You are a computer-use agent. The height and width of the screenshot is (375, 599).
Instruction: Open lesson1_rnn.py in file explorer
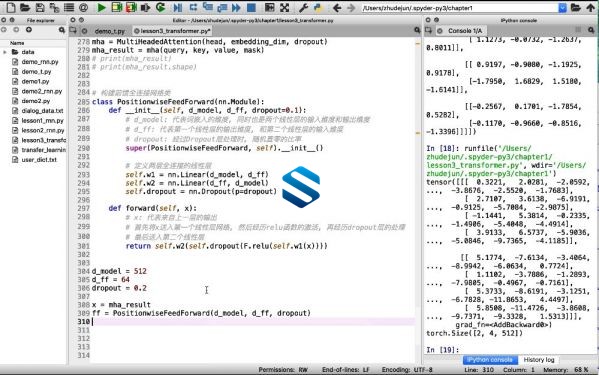pyautogui.click(x=42, y=121)
